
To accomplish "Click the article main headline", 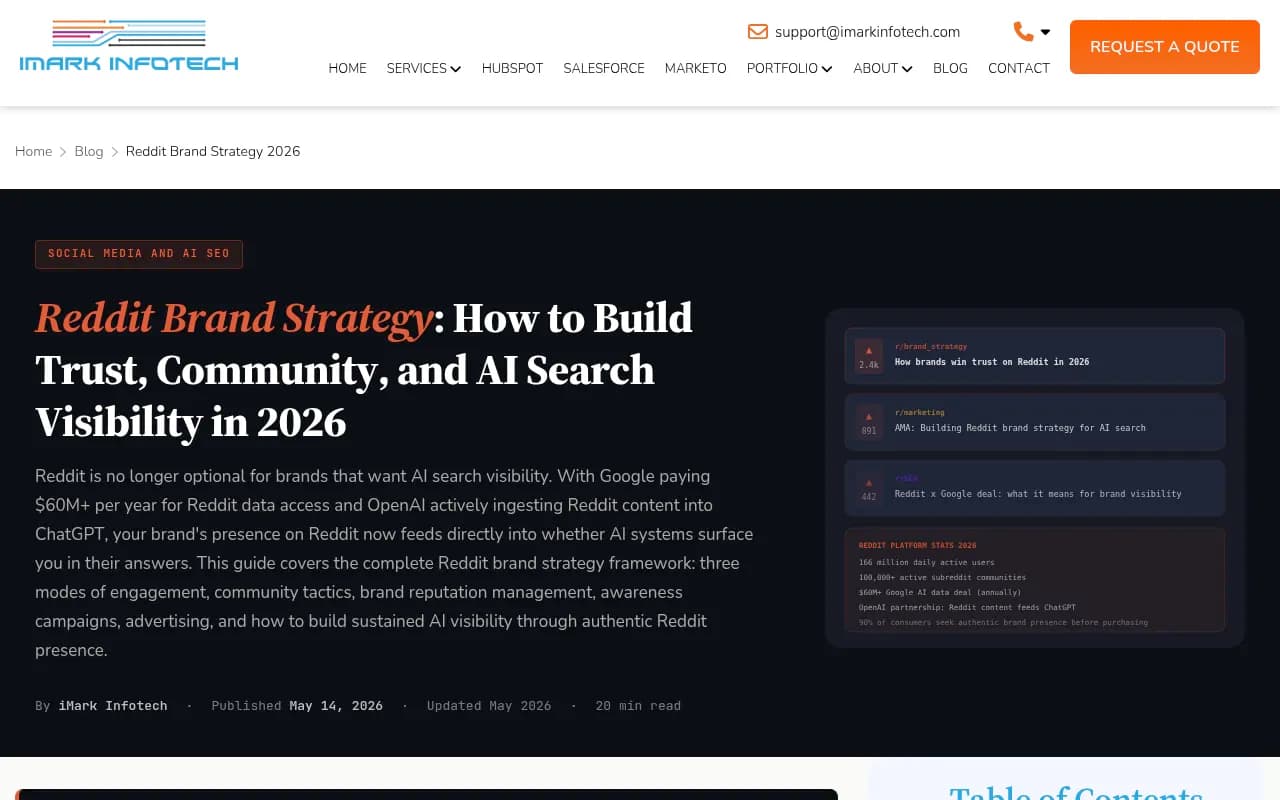I will tap(364, 370).
